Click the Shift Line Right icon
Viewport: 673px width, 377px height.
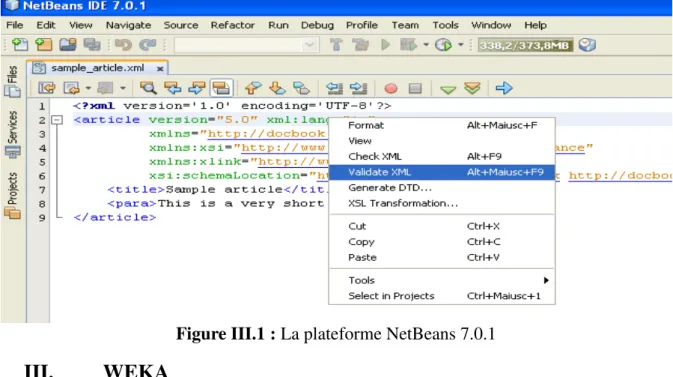[x=358, y=88]
